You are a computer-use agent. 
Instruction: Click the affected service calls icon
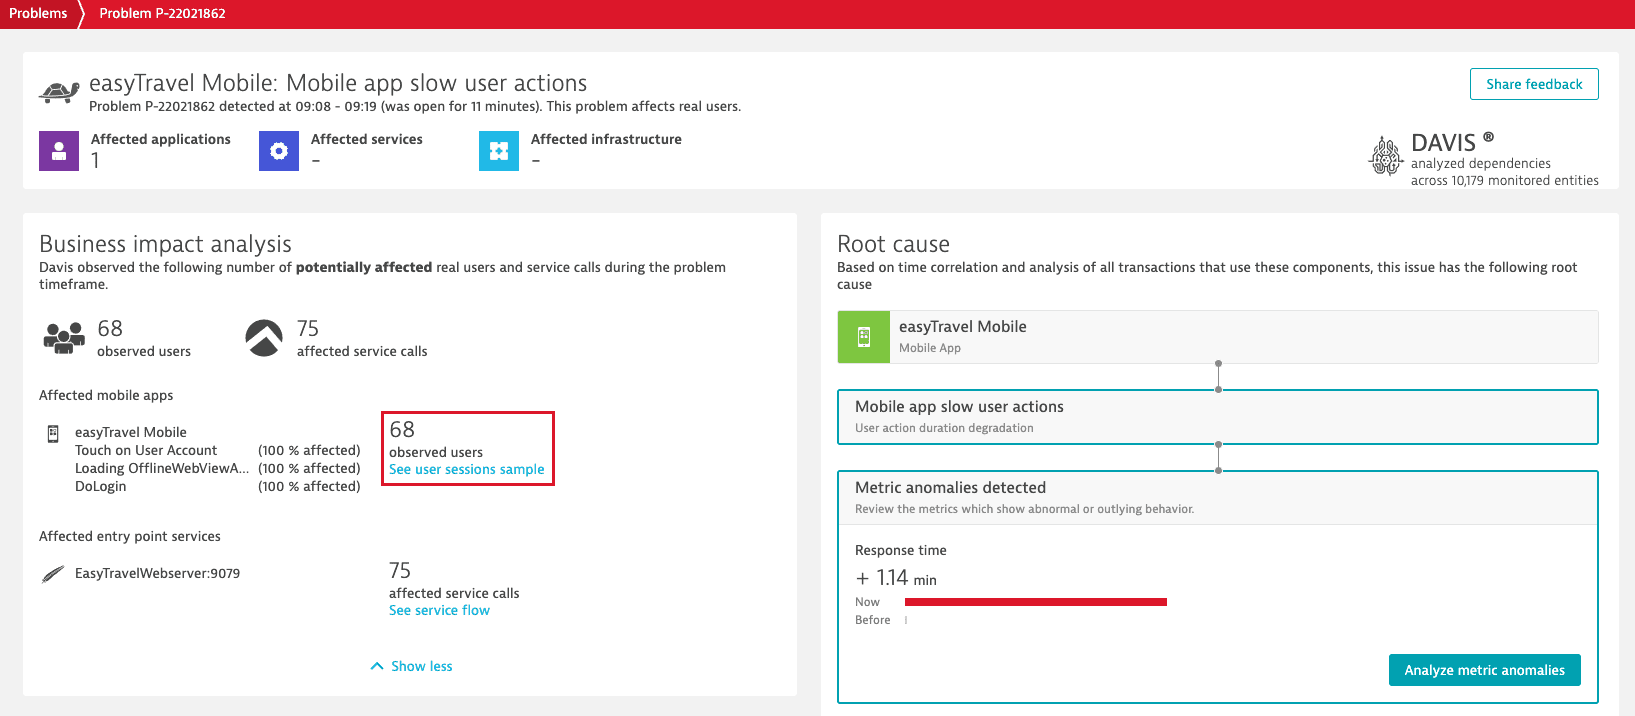pyautogui.click(x=264, y=338)
